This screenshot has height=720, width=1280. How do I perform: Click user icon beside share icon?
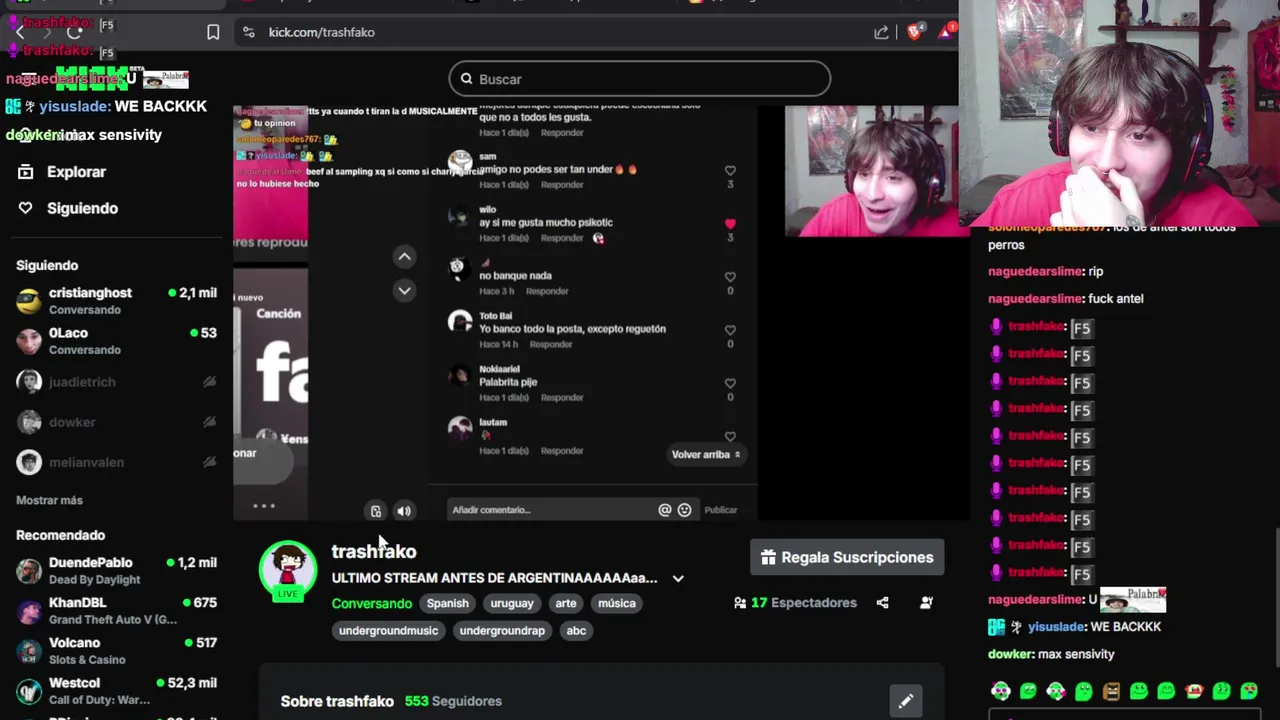point(926,603)
